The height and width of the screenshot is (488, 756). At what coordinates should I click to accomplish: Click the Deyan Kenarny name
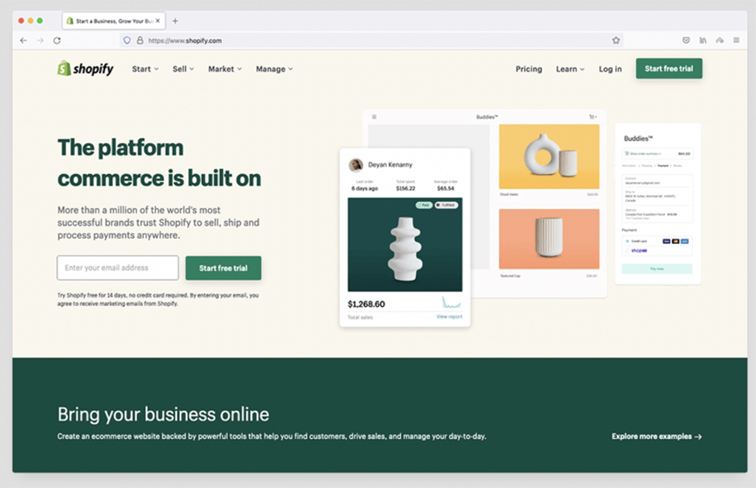tap(390, 165)
